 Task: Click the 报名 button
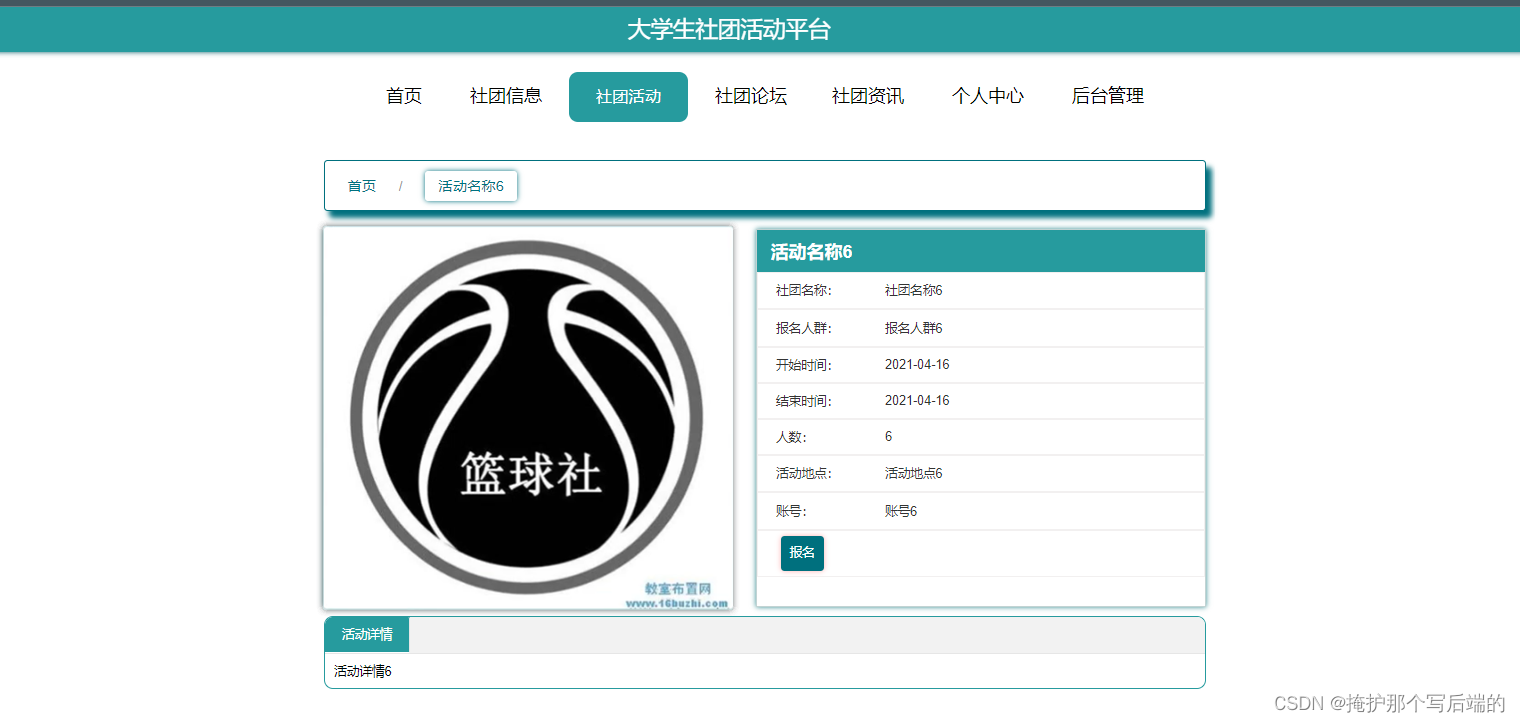(802, 553)
